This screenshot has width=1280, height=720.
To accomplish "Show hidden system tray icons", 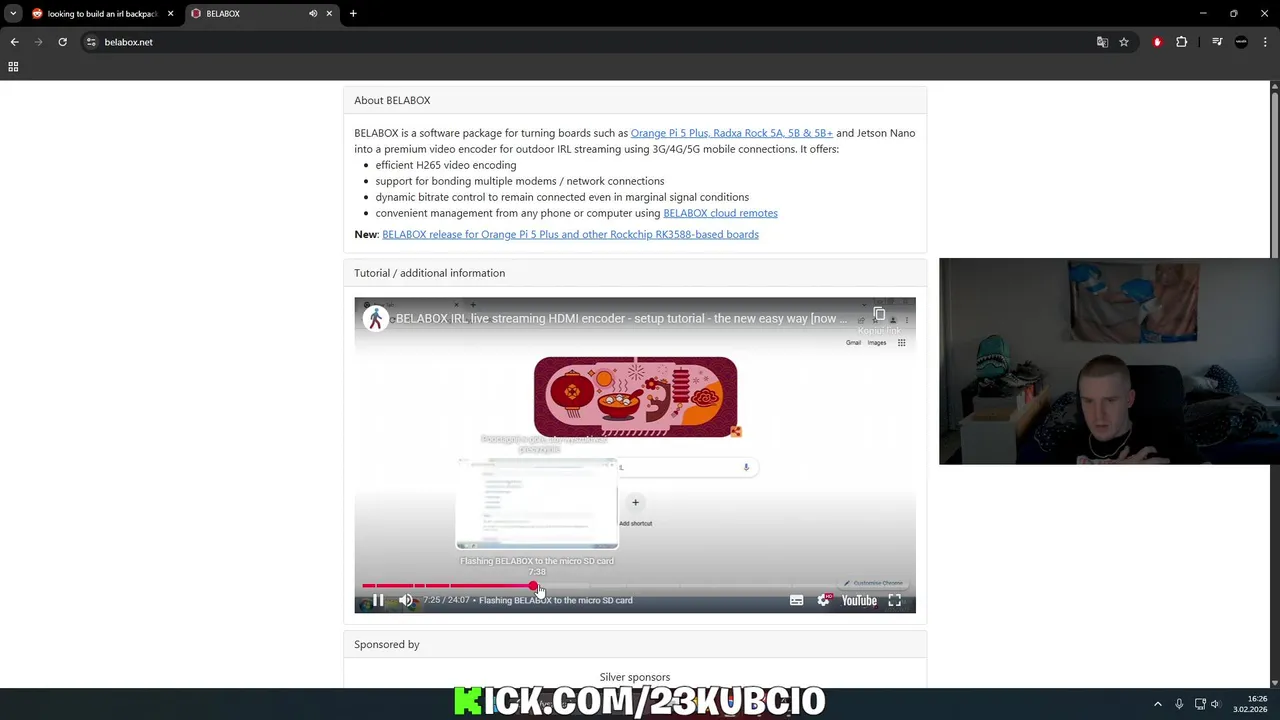I will pyautogui.click(x=1158, y=704).
